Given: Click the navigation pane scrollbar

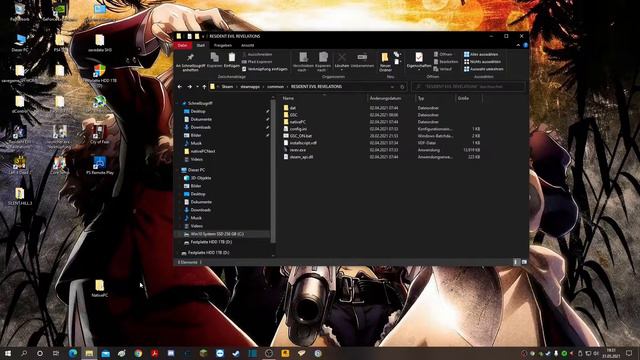Looking at the screenshot, I should point(273,171).
